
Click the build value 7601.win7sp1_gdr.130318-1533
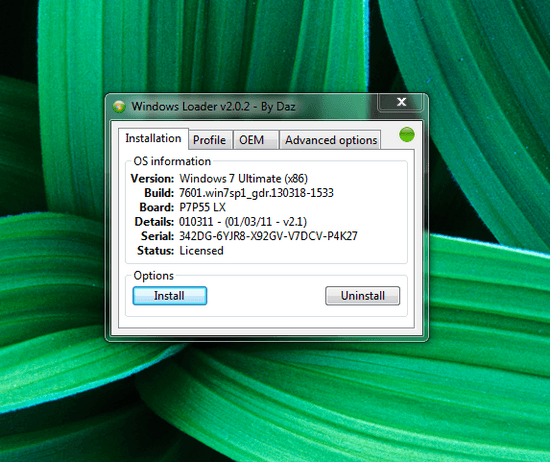click(256, 193)
